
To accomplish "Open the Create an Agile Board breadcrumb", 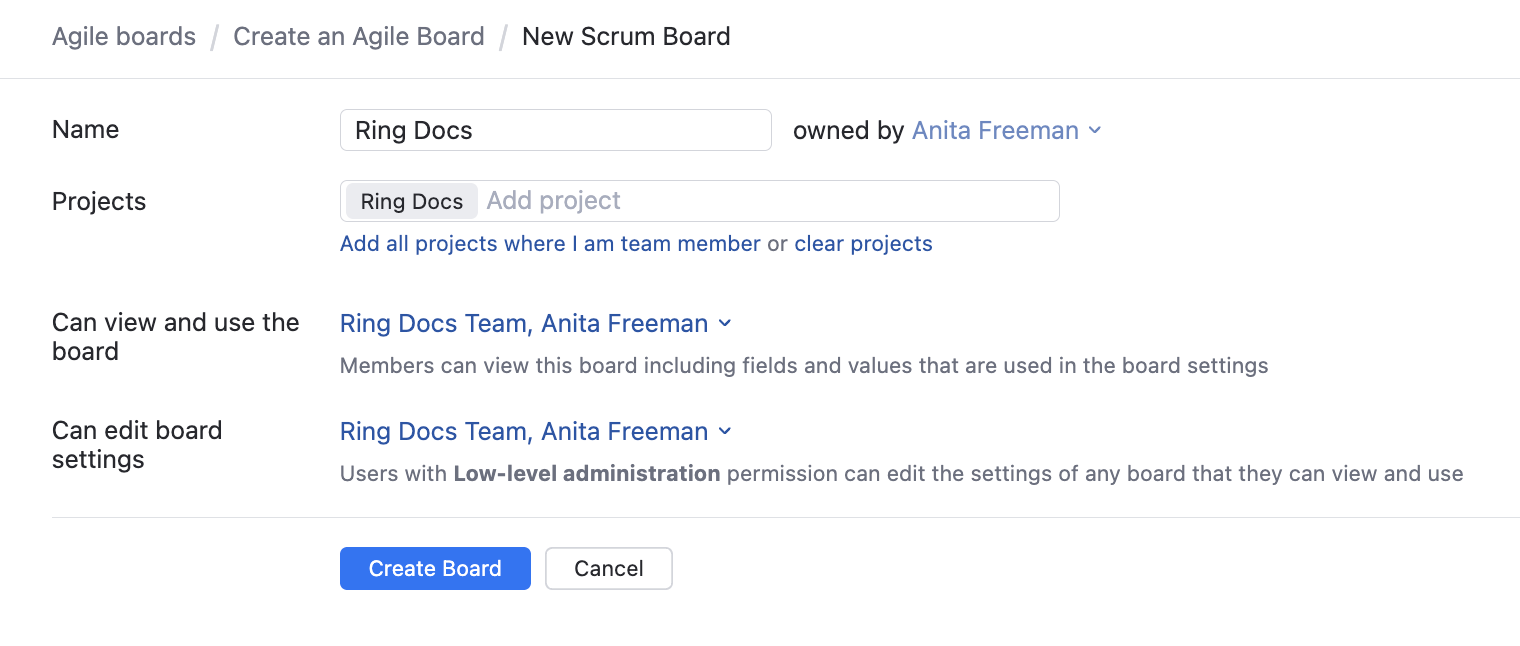I will (358, 36).
